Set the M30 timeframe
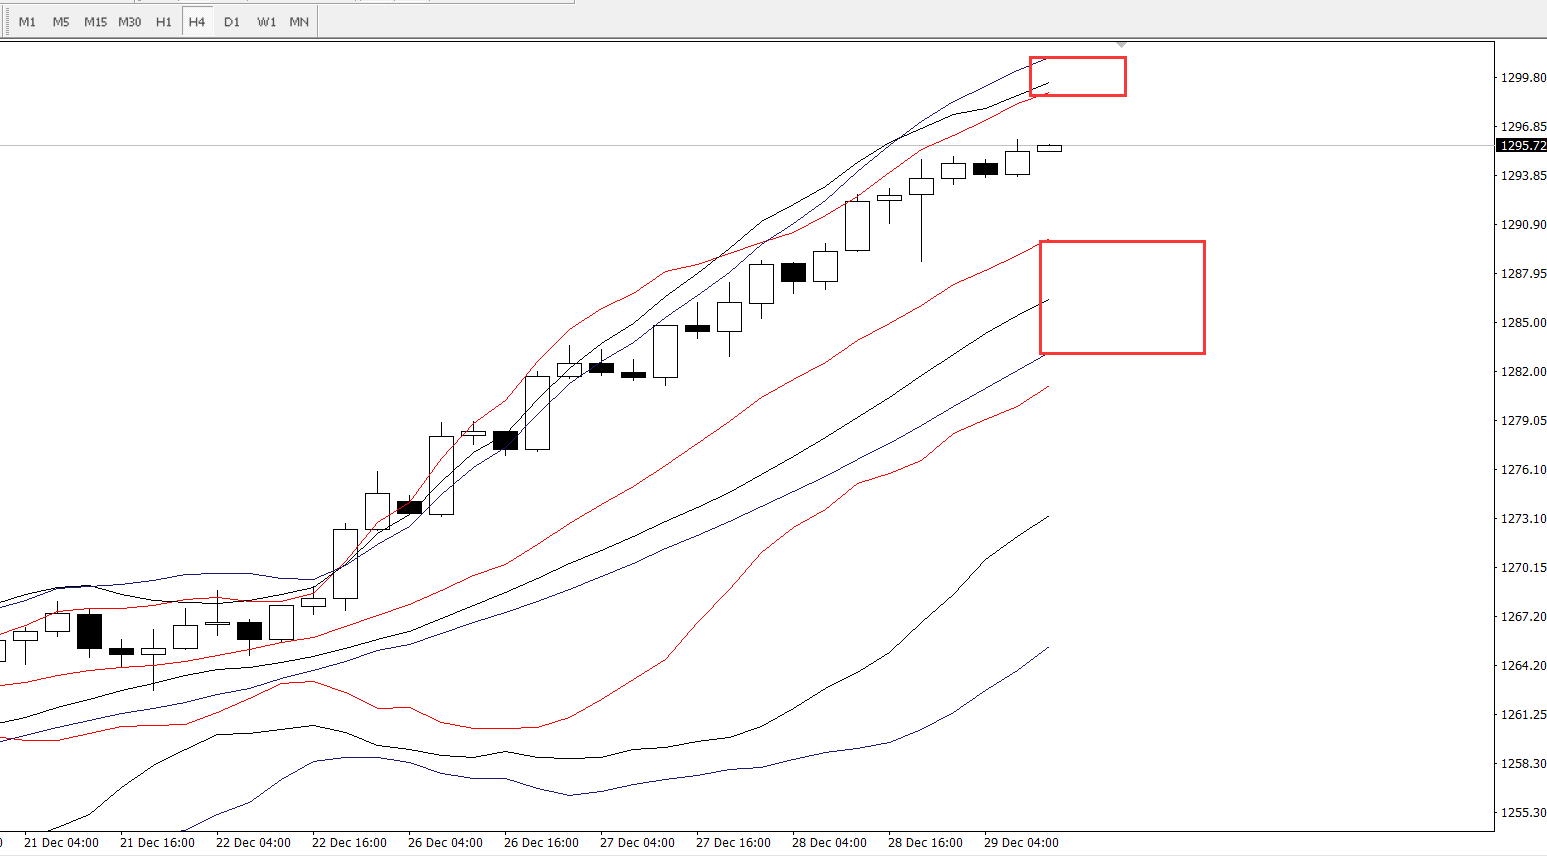 129,22
